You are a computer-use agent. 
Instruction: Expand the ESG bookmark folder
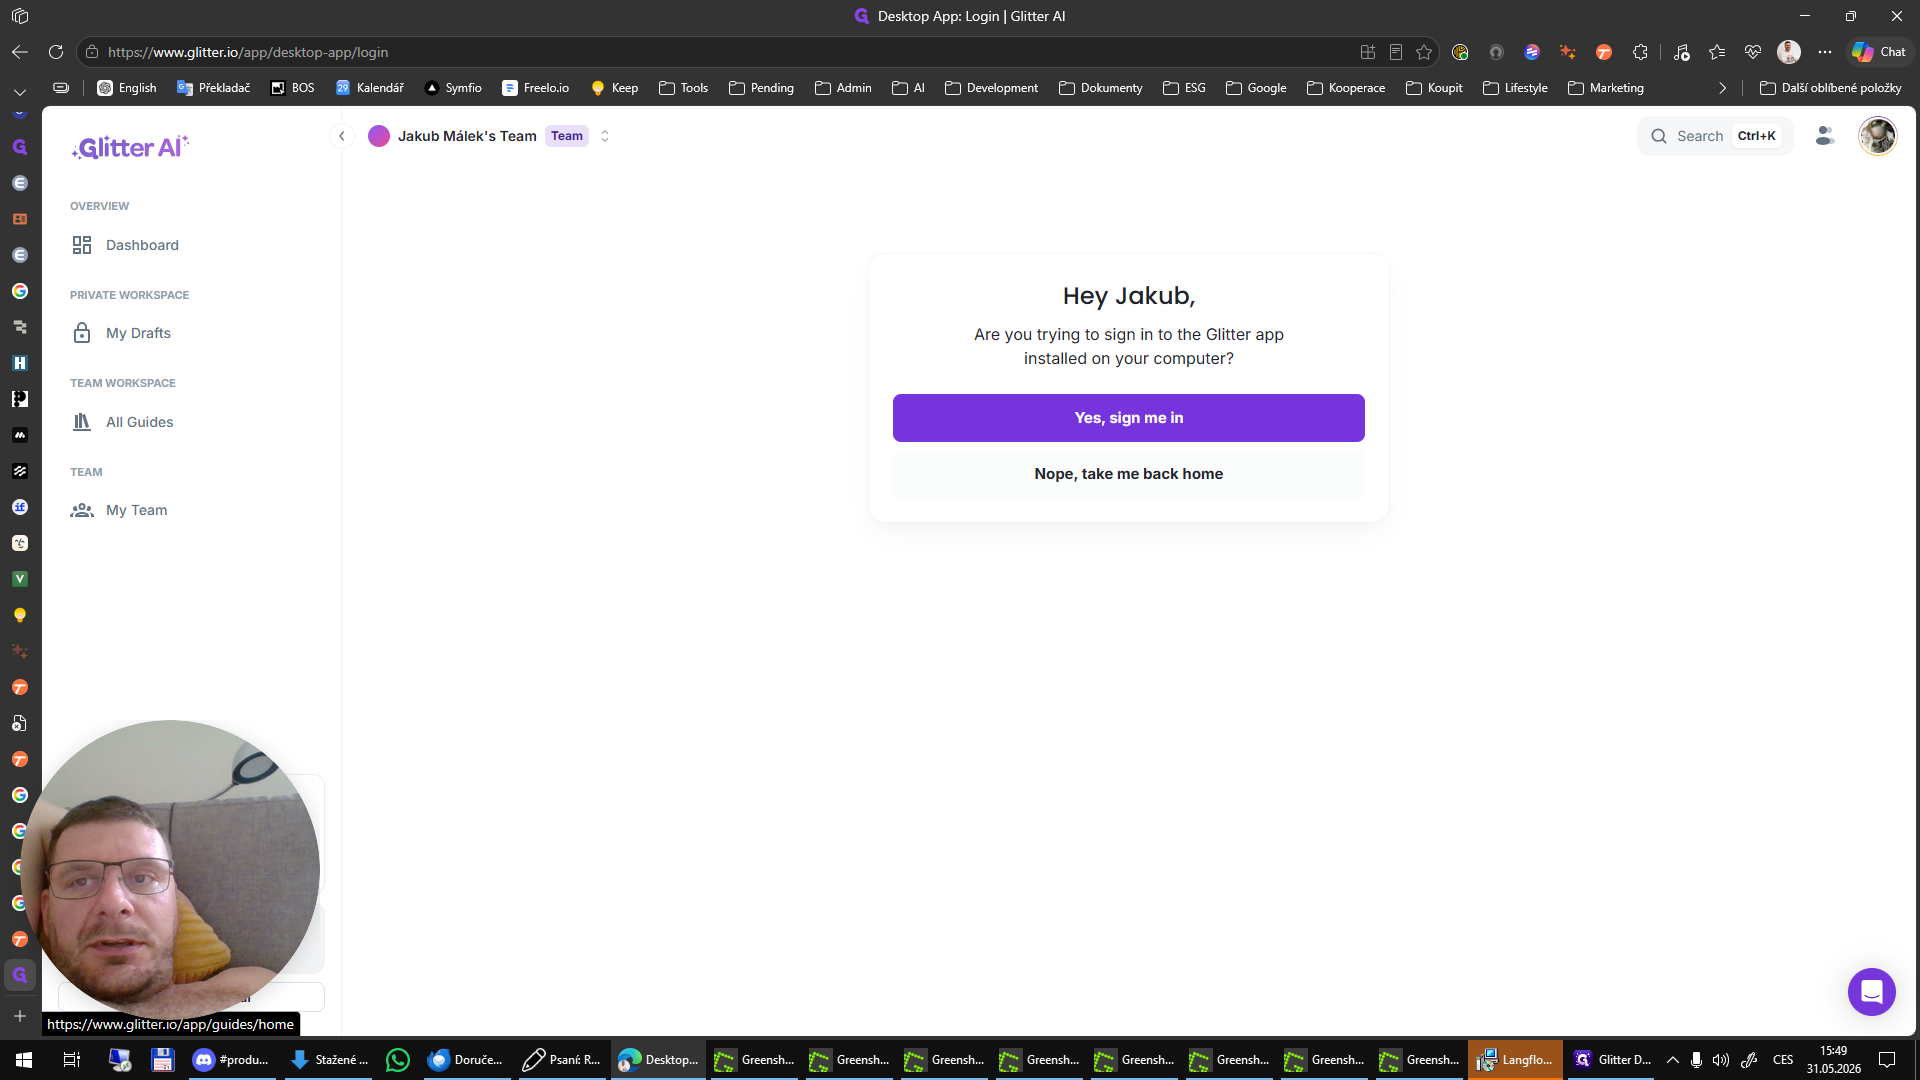pos(1184,88)
